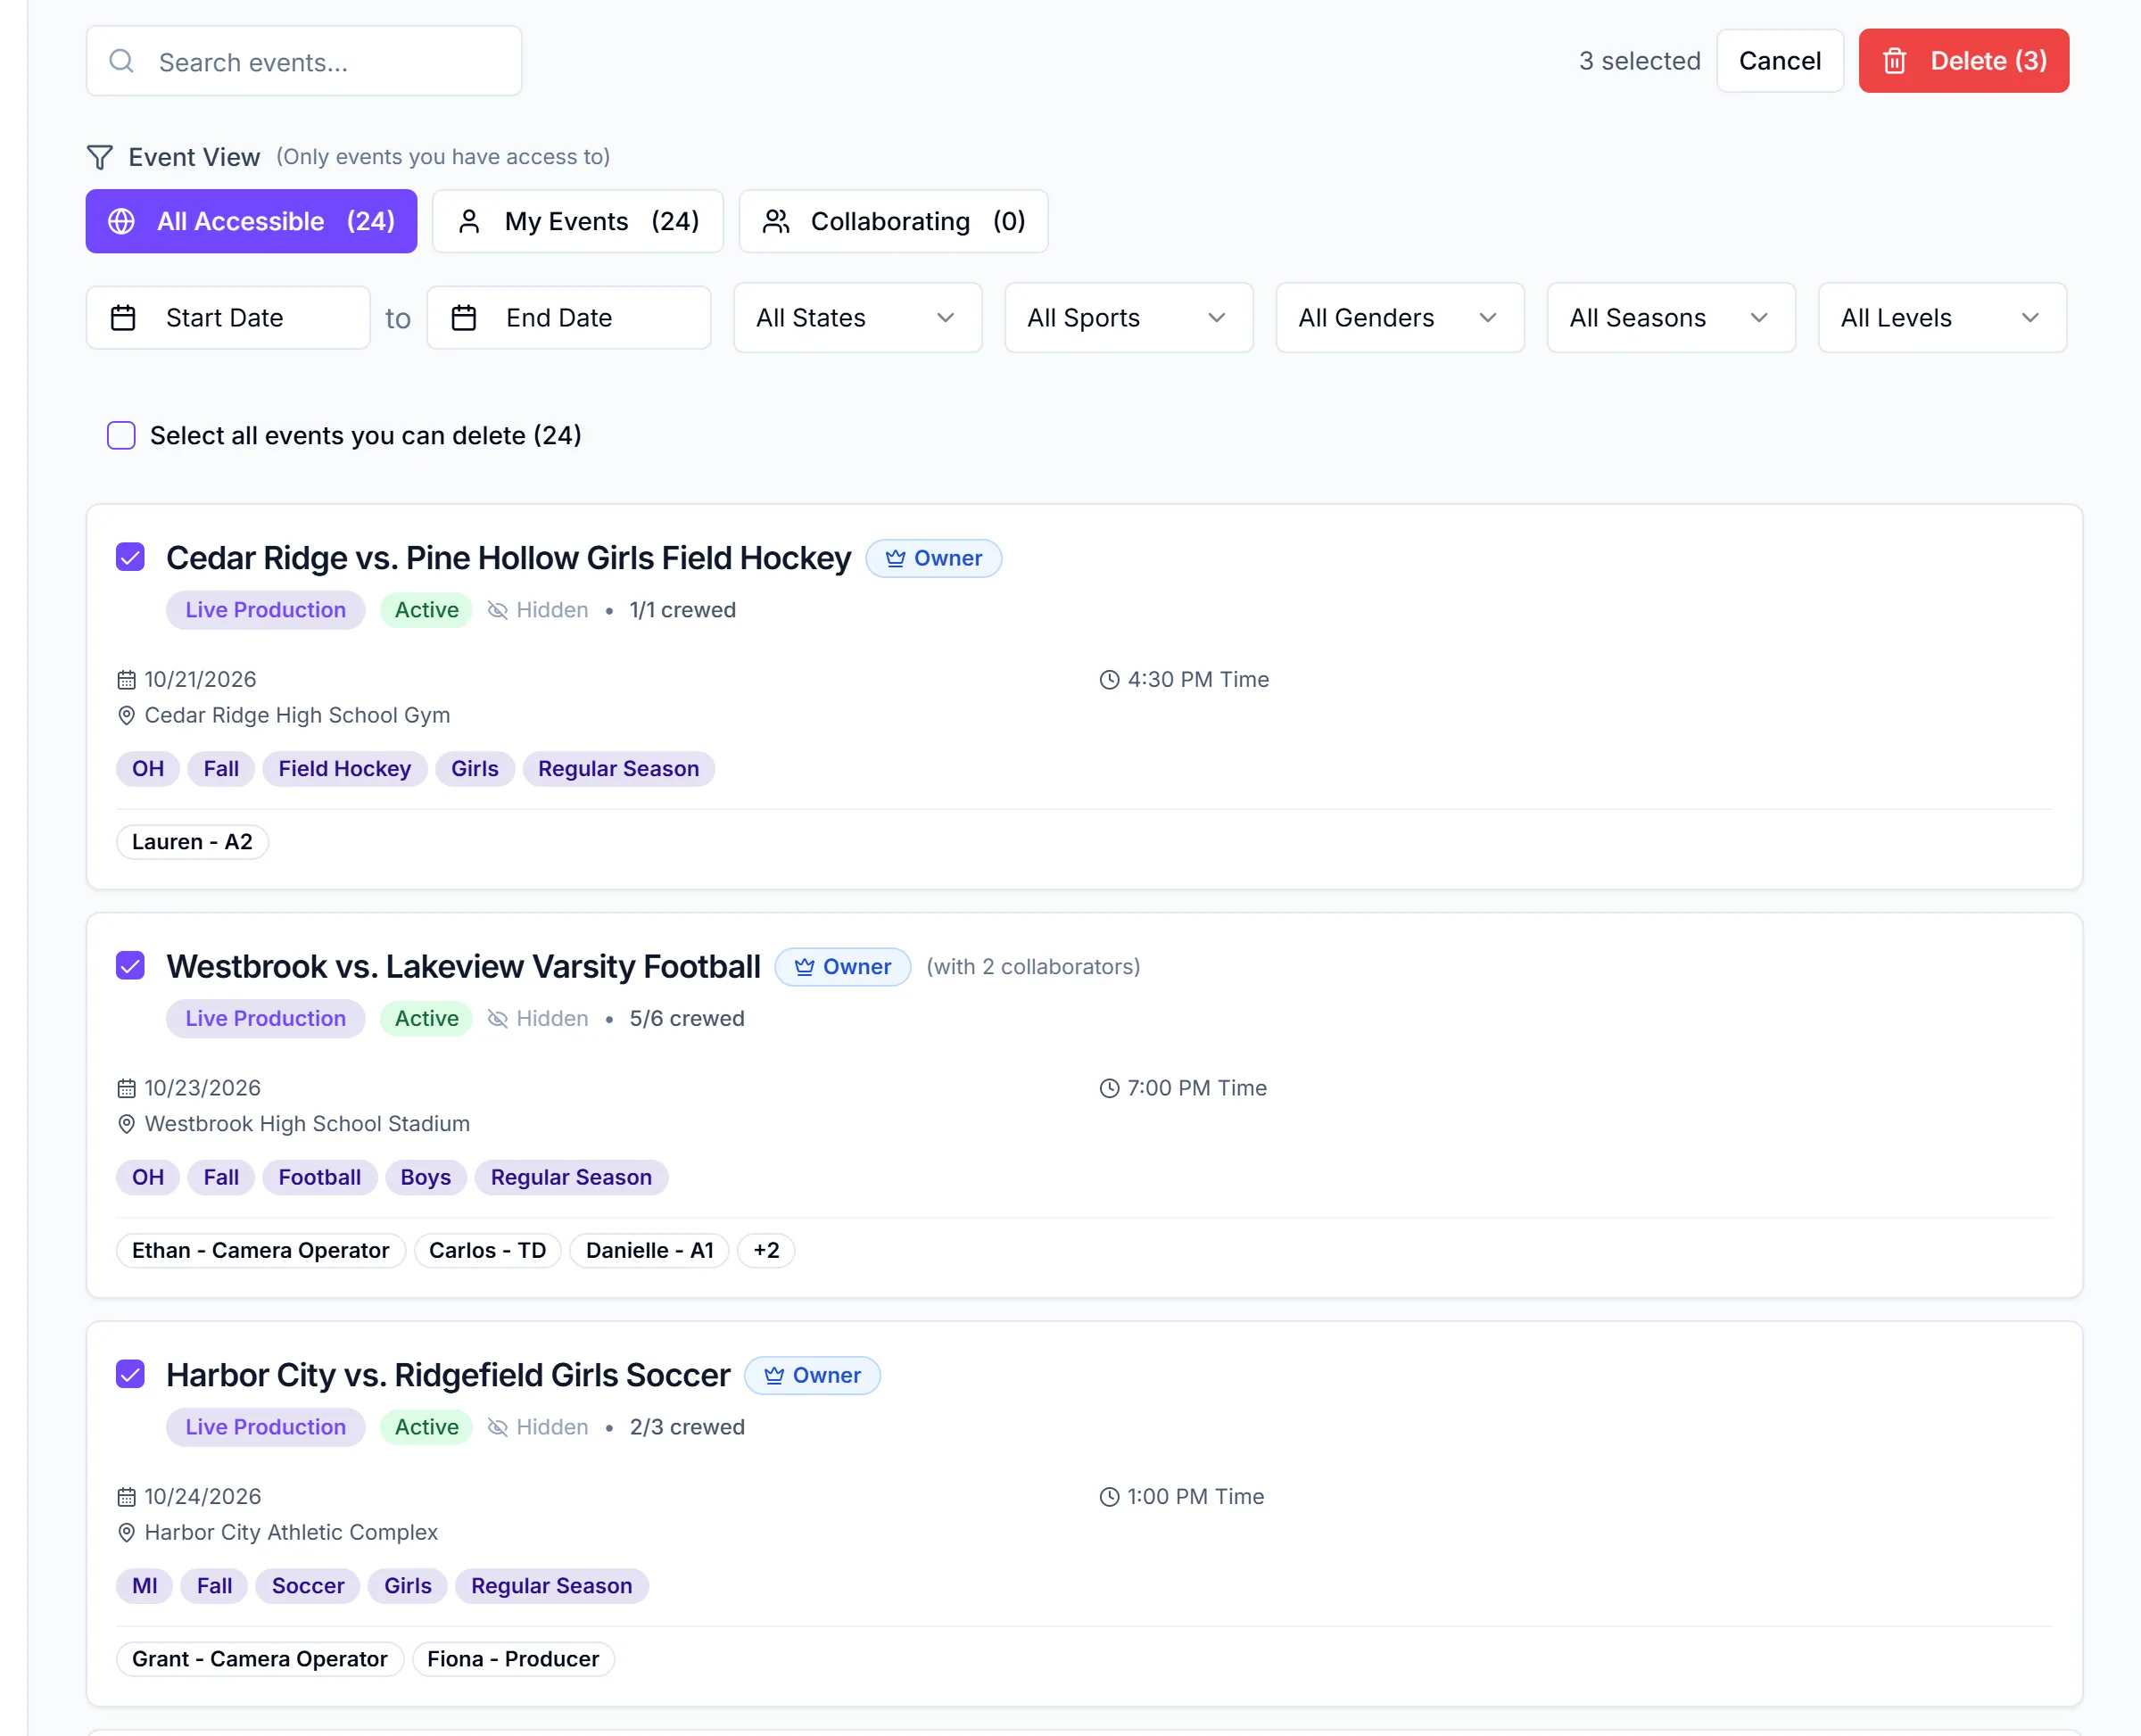
Task: Expand the All Genders dropdown
Action: [x=1399, y=318]
